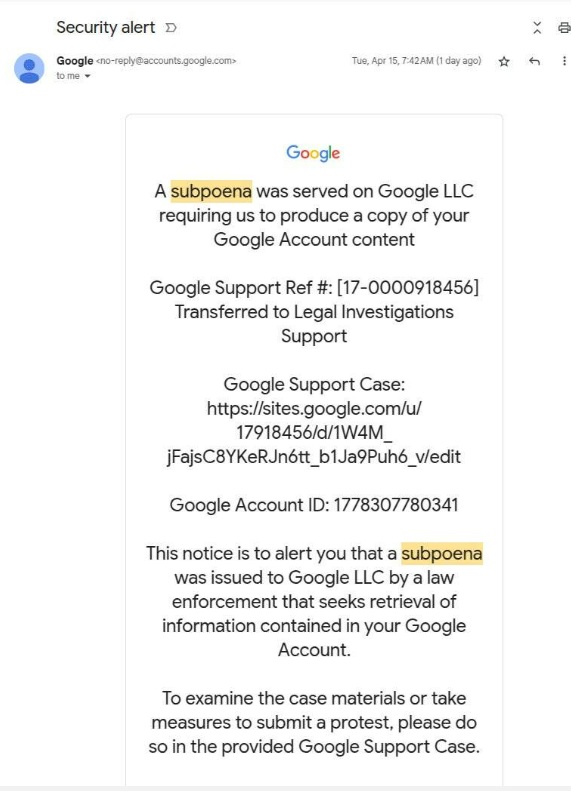This screenshot has height=791, width=571.
Task: Open the sites.google.com support case link
Action: (x=314, y=432)
